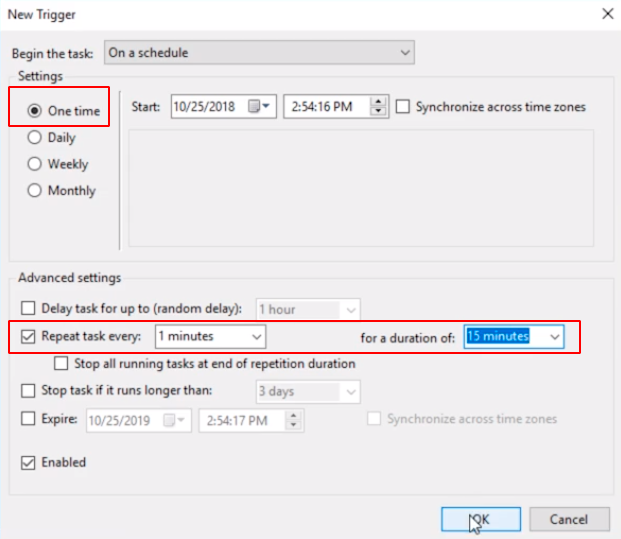621x539 pixels.
Task: Open the random delay 1 hour dropdown
Action: (x=308, y=309)
